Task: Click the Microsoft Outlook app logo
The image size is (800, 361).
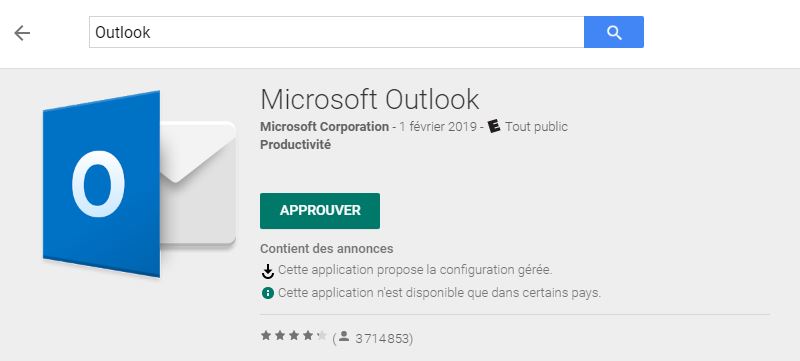Action: pos(139,184)
